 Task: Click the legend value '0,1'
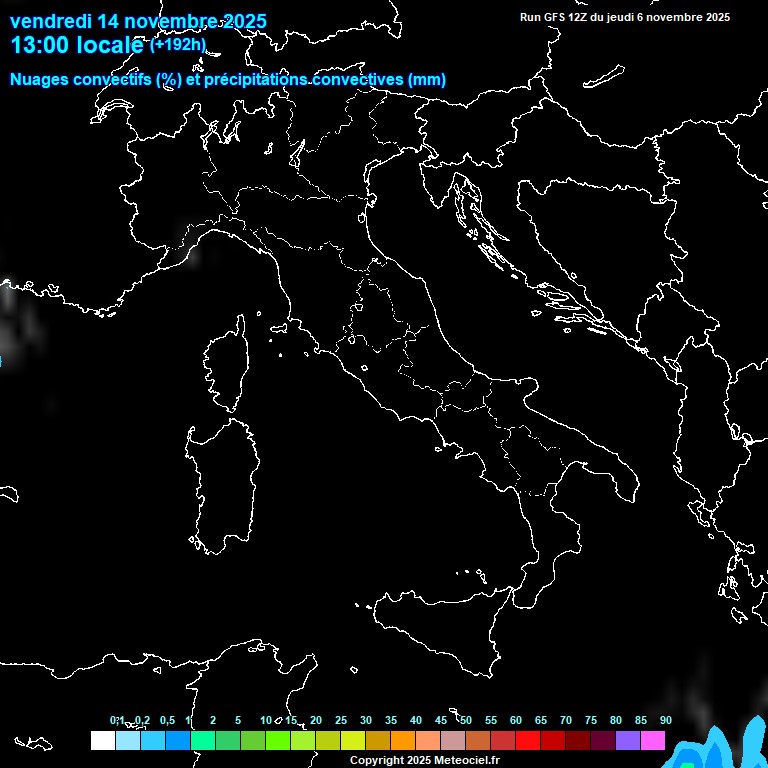click(117, 720)
